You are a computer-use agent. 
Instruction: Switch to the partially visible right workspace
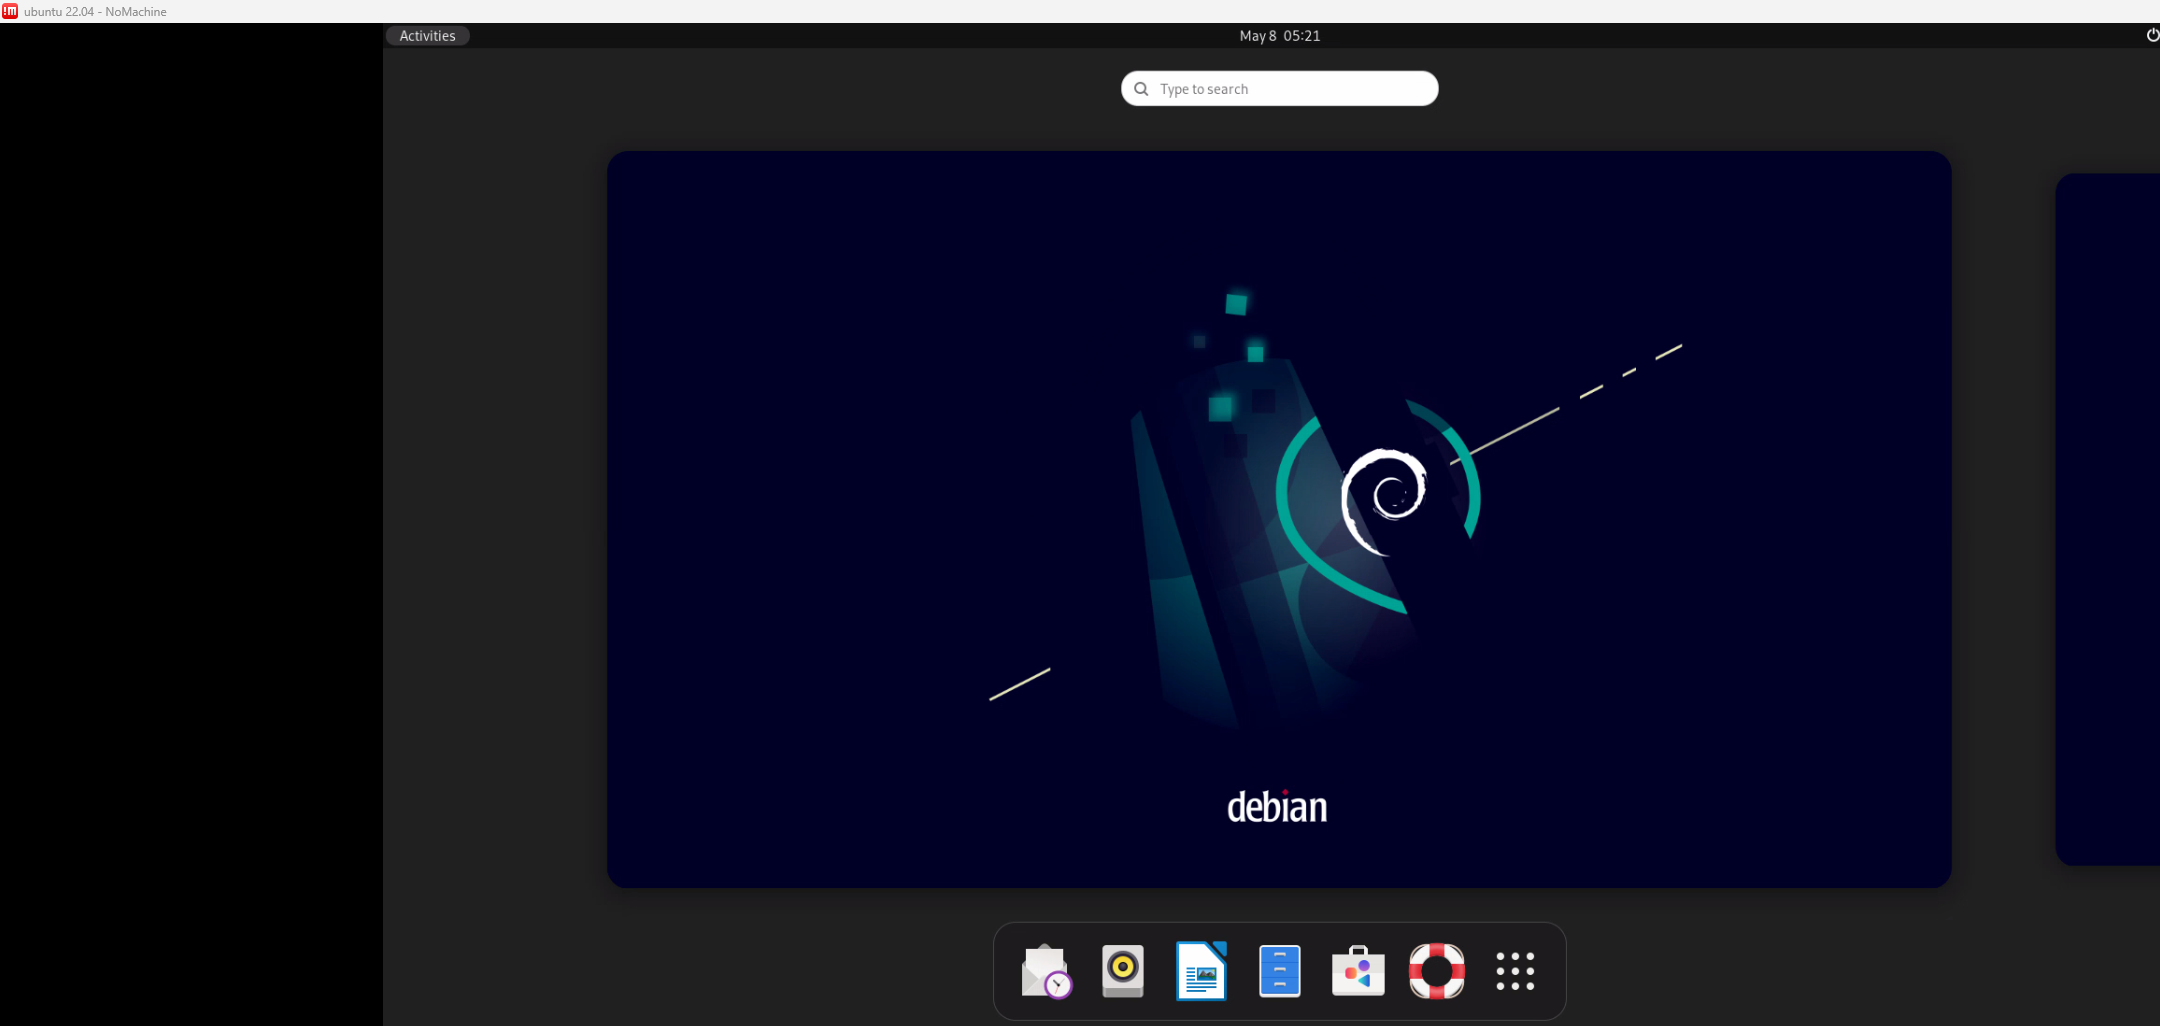point(2107,519)
